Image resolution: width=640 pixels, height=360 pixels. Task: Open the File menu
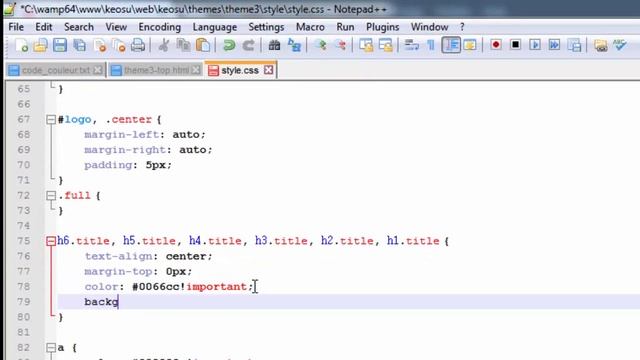(x=16, y=27)
